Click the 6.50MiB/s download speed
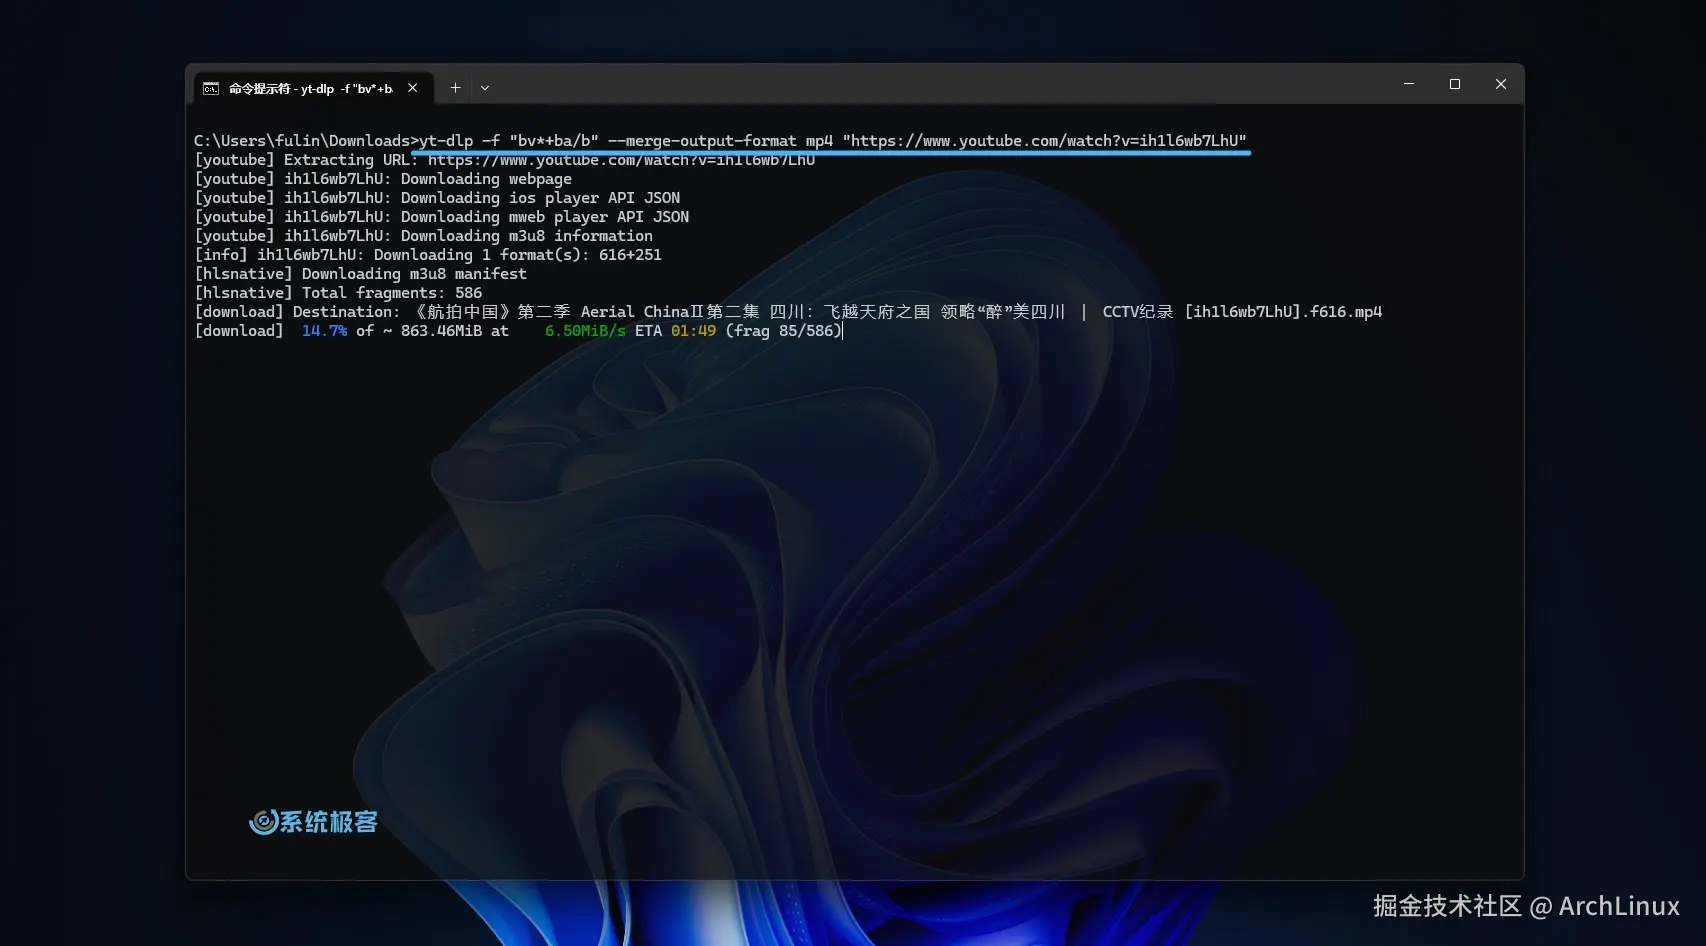1706x946 pixels. pyautogui.click(x=585, y=331)
